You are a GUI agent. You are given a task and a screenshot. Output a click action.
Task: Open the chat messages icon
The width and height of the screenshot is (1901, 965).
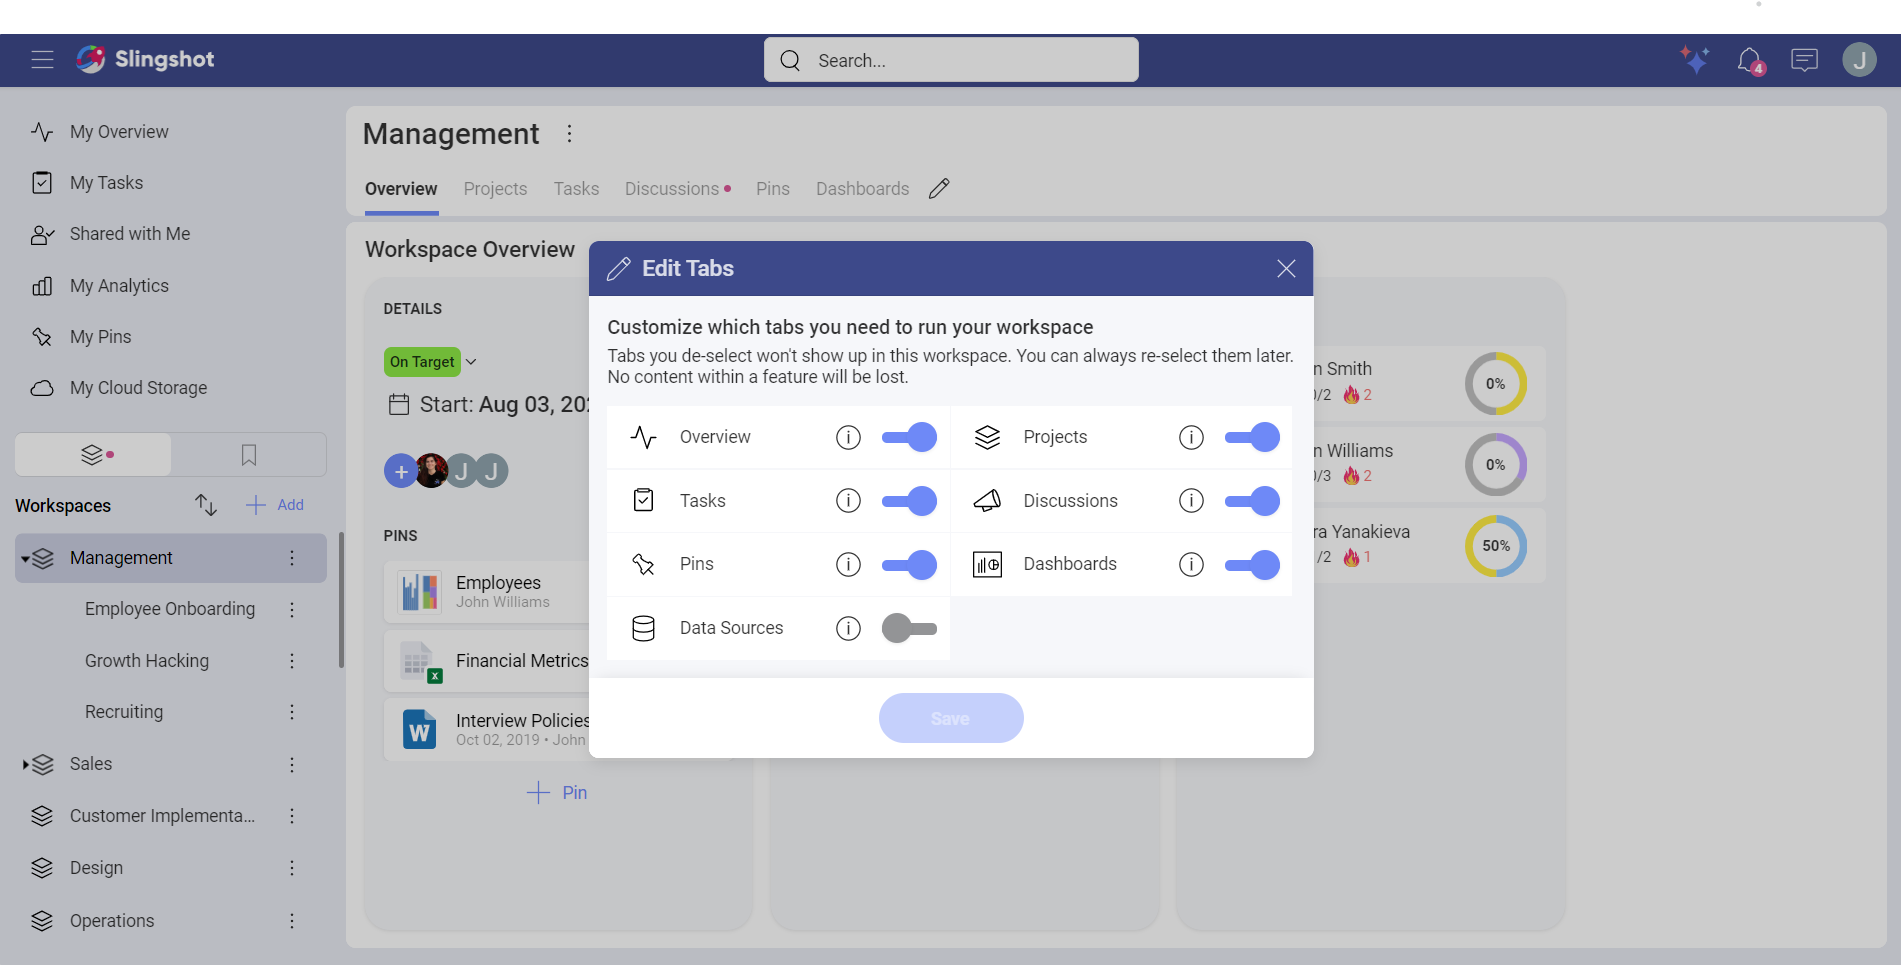[x=1804, y=60]
